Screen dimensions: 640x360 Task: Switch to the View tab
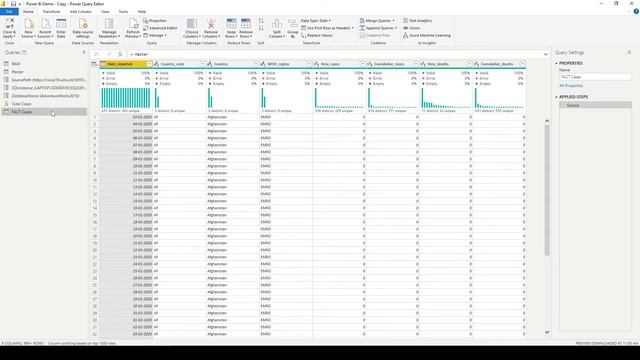pyautogui.click(x=105, y=11)
